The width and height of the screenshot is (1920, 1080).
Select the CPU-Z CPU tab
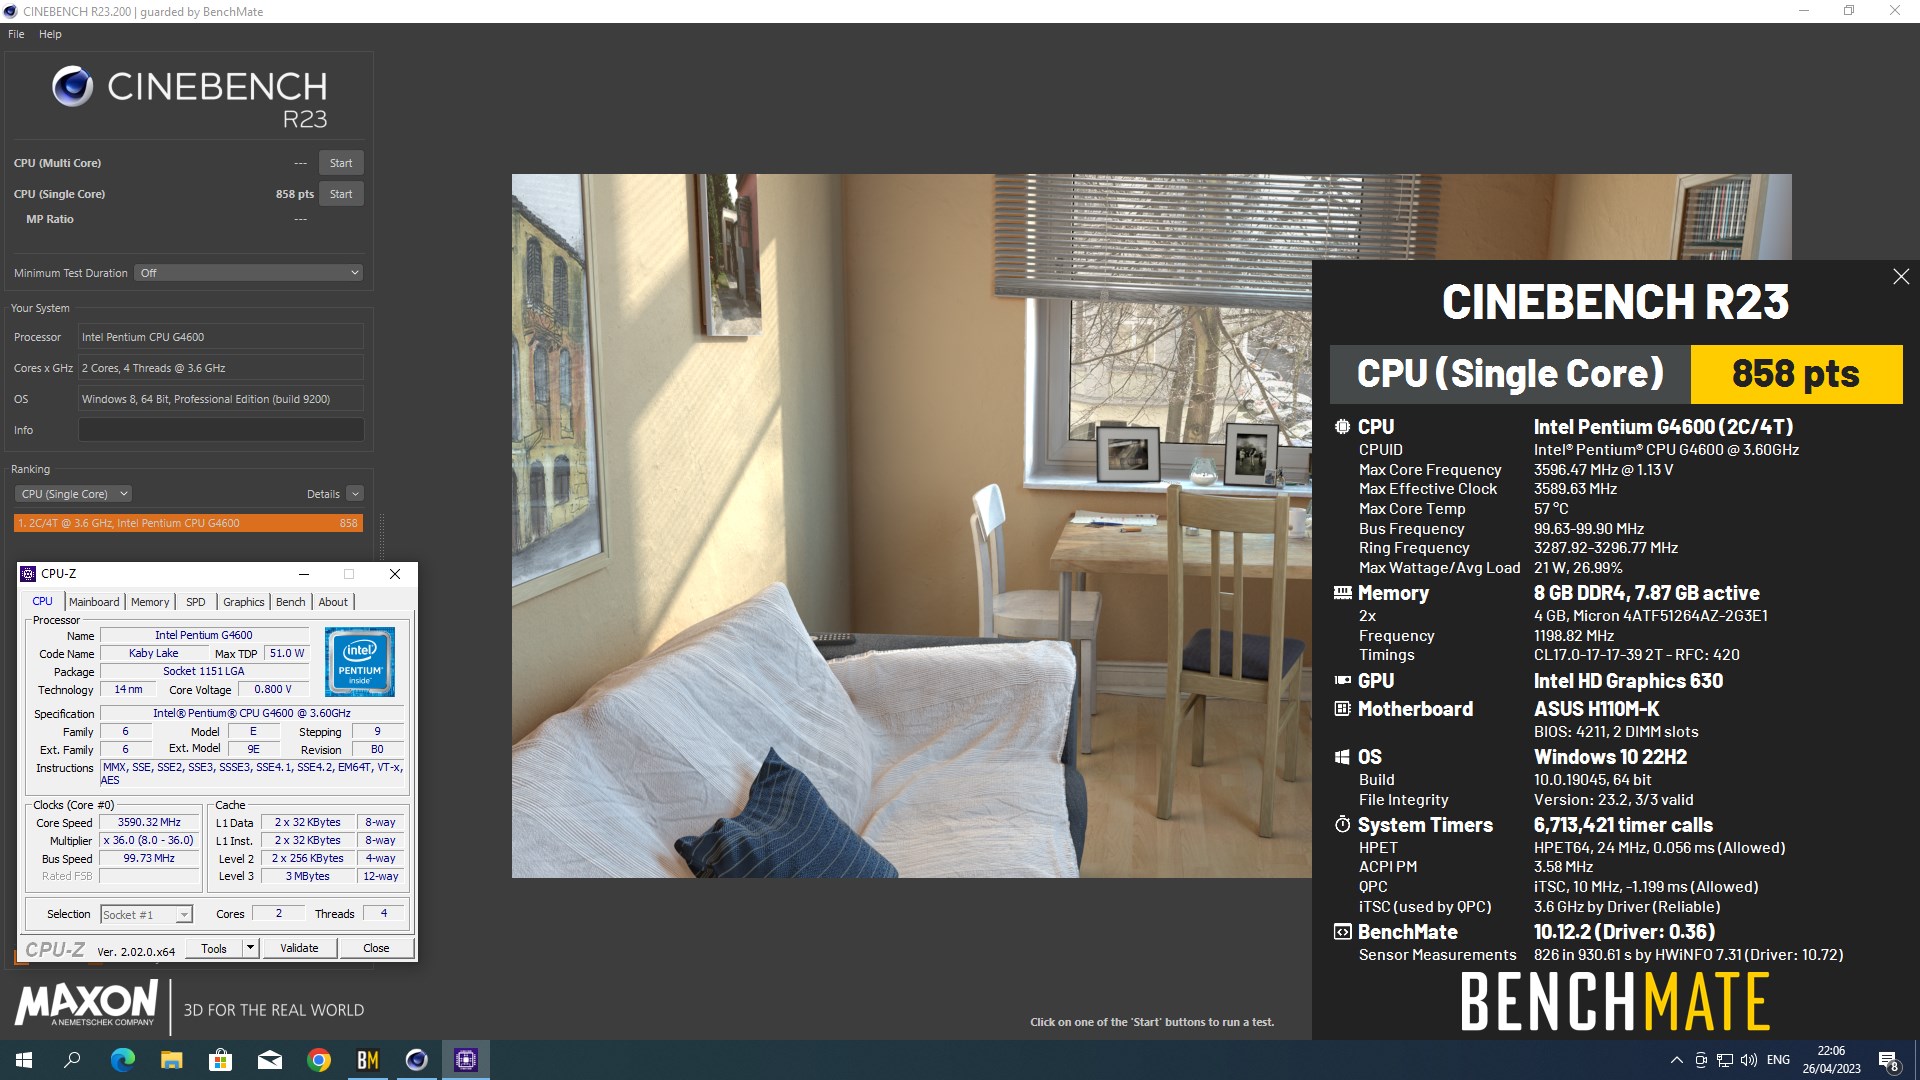coord(43,601)
